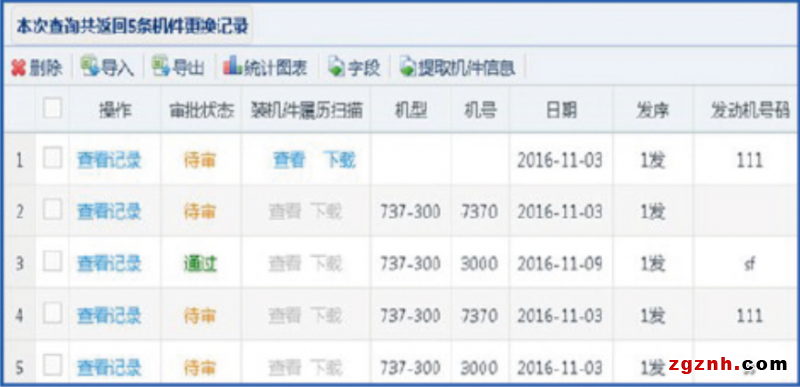Toggle the select-all checkbox in the table header
Image resolution: width=800 pixels, height=387 pixels.
[52, 109]
